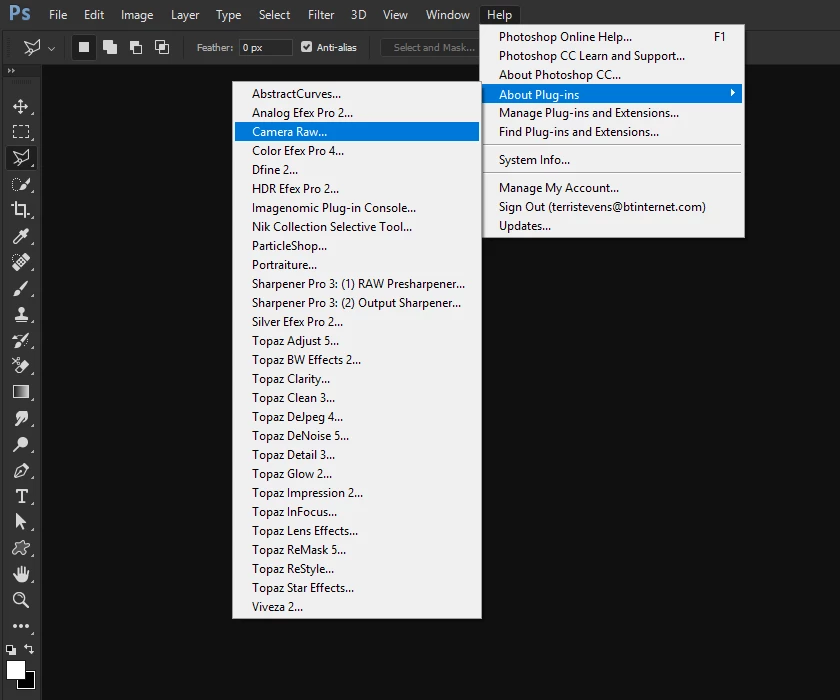
Task: Click the white foreground color swatch
Action: 16,669
